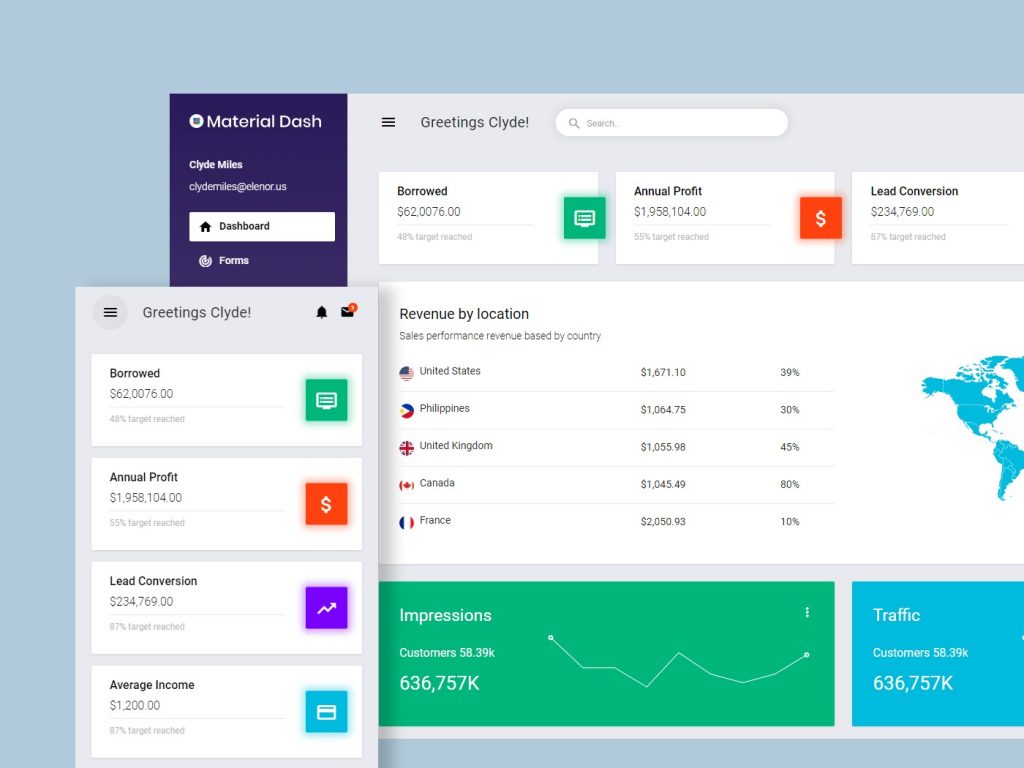
Task: Click the Search input field
Action: click(671, 123)
